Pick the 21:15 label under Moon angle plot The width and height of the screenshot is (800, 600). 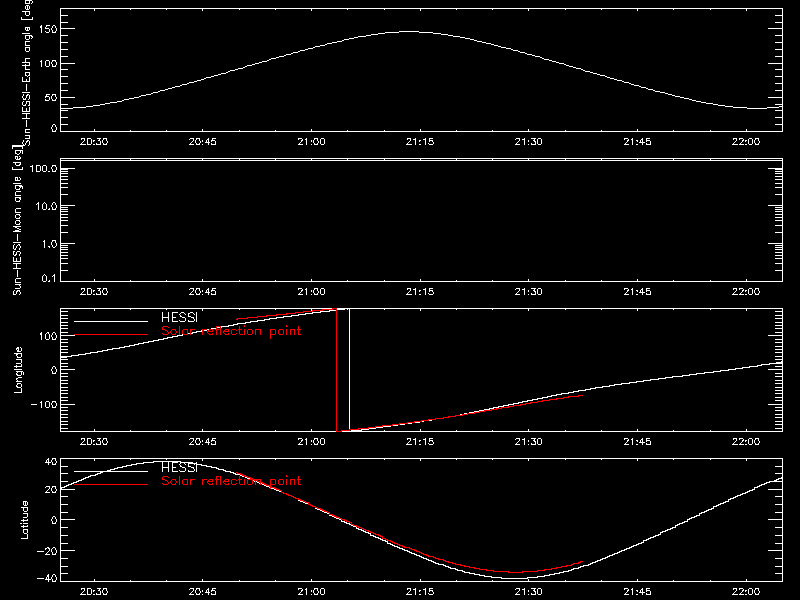[420, 292]
